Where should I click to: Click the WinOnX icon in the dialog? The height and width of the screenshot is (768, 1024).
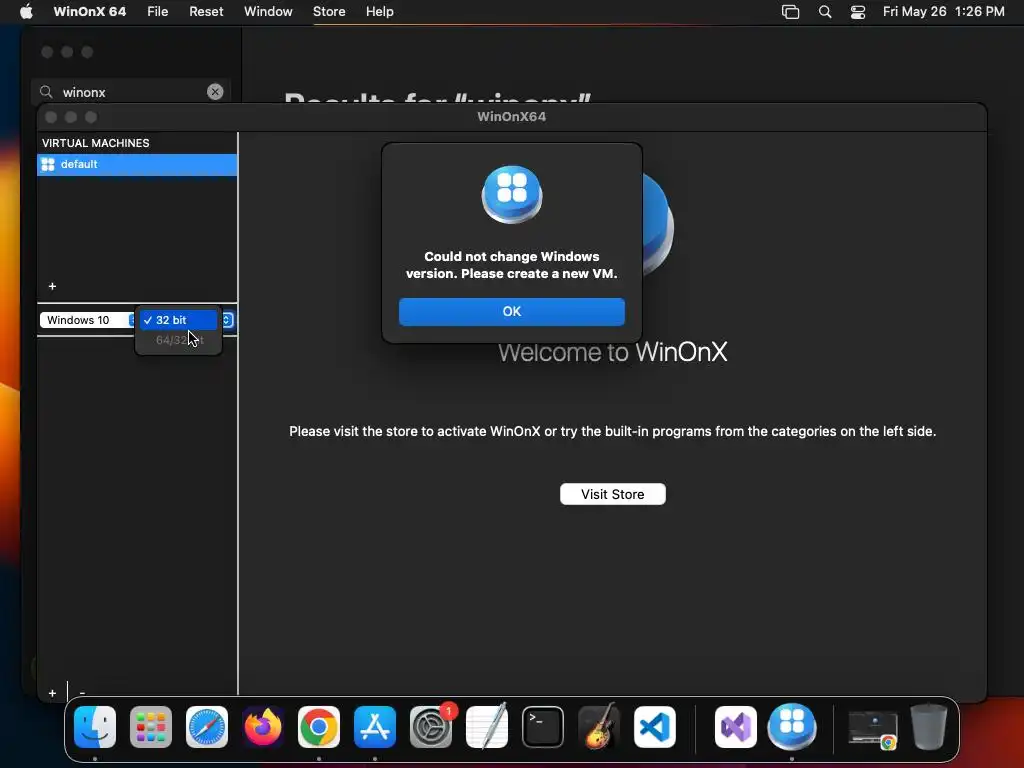tap(512, 195)
